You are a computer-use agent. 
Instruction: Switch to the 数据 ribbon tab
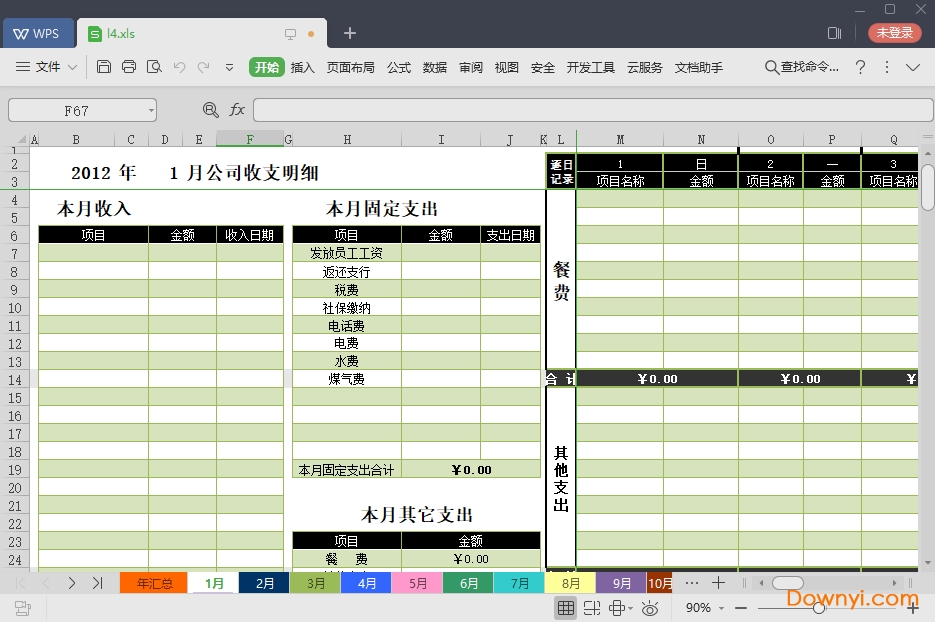(435, 67)
